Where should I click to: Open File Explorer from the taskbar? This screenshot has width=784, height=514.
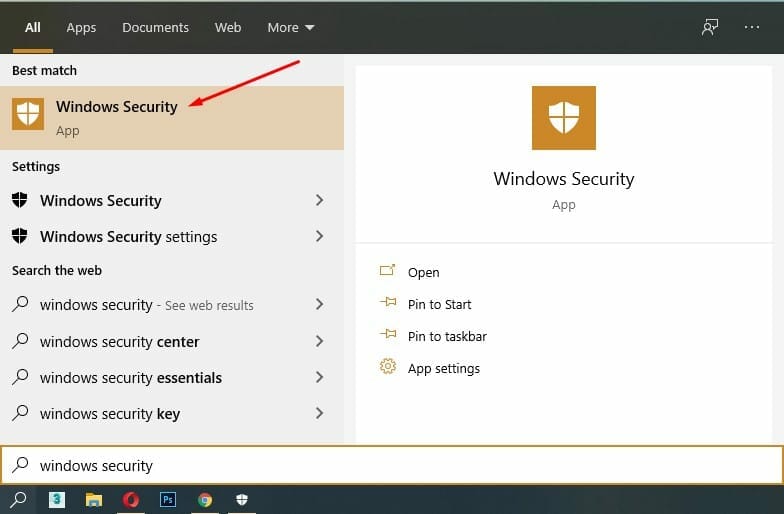click(94, 500)
